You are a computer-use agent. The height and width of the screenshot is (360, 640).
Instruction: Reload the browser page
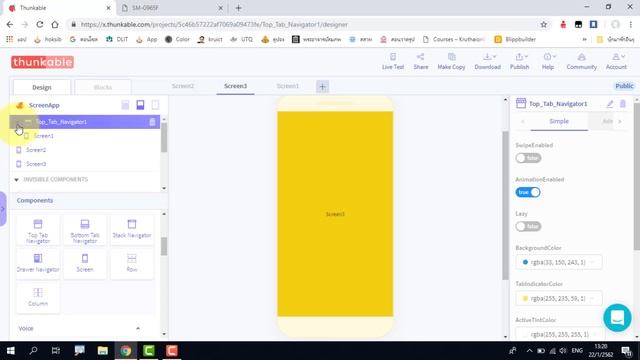click(40, 24)
